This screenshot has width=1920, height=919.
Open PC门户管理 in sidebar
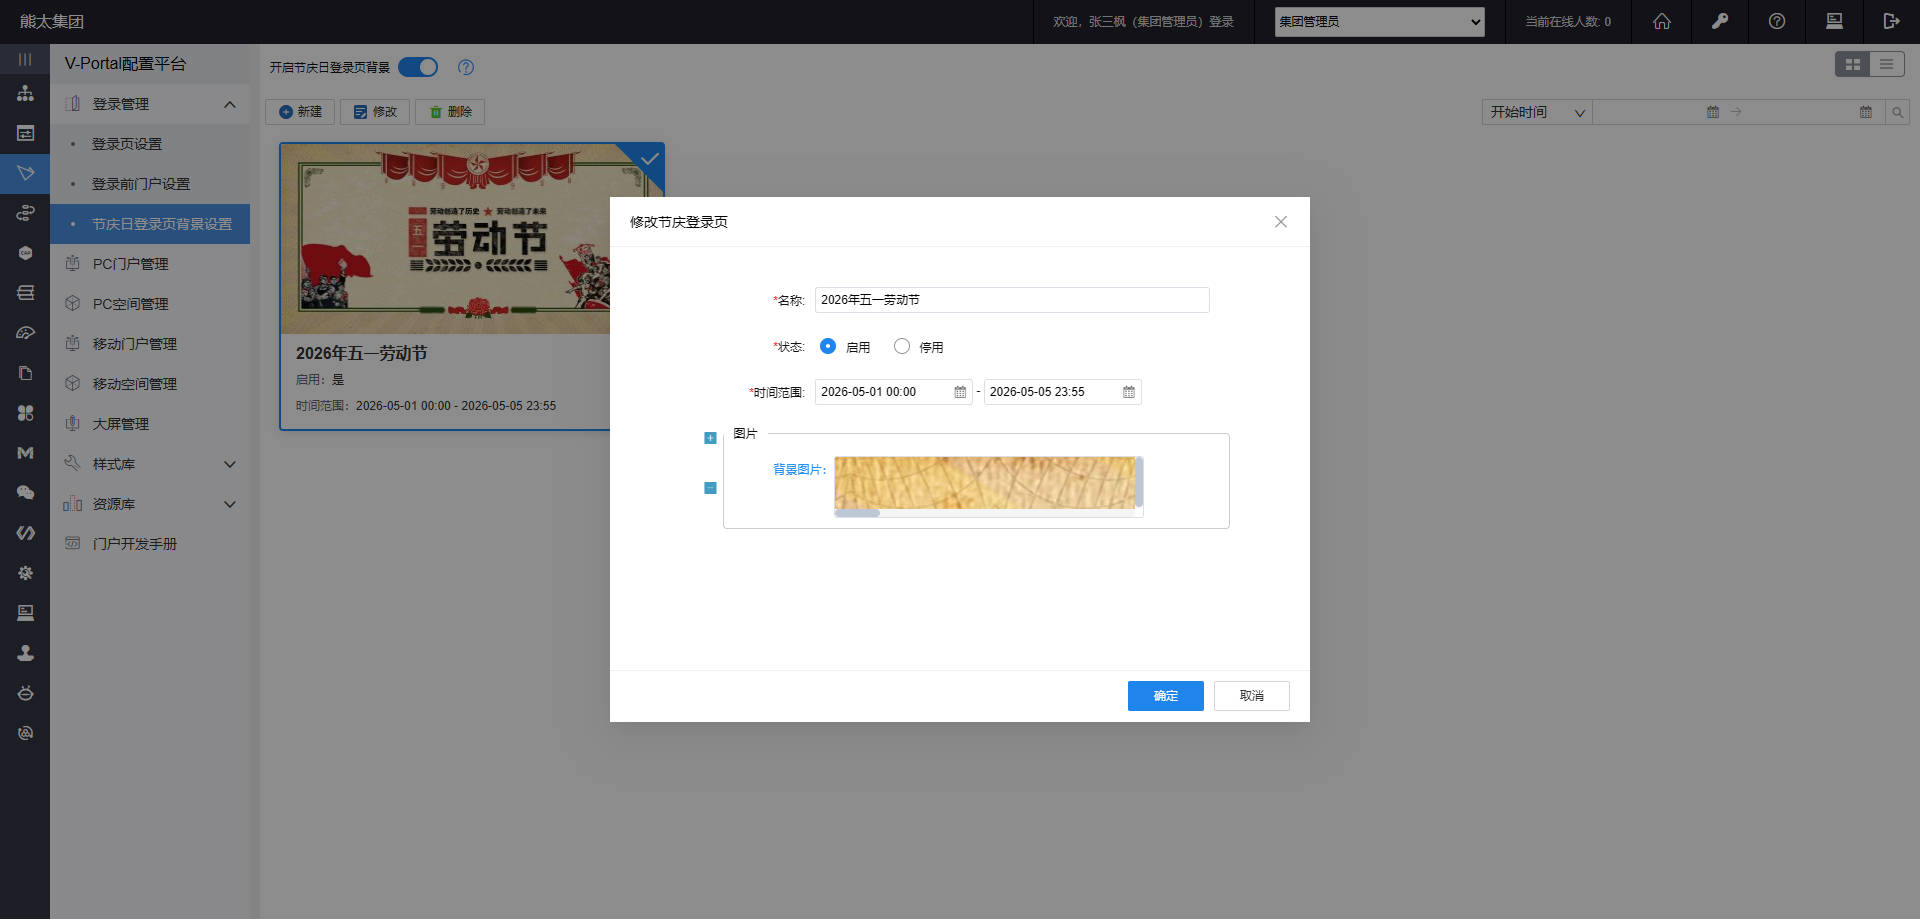tap(130, 264)
